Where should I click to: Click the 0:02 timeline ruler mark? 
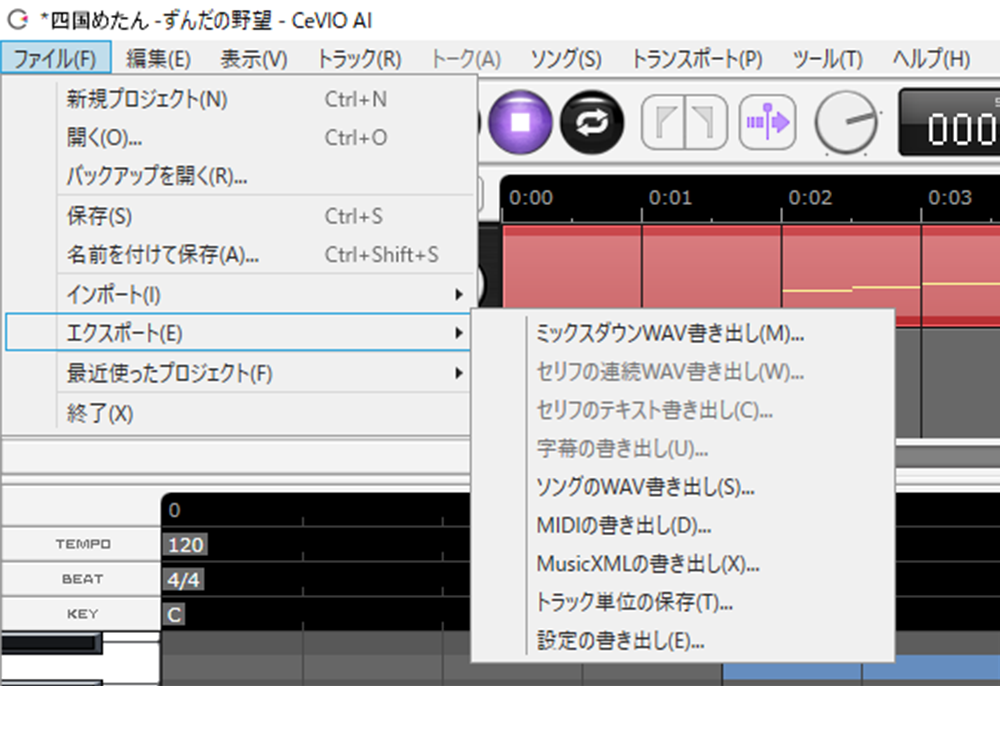(x=810, y=197)
